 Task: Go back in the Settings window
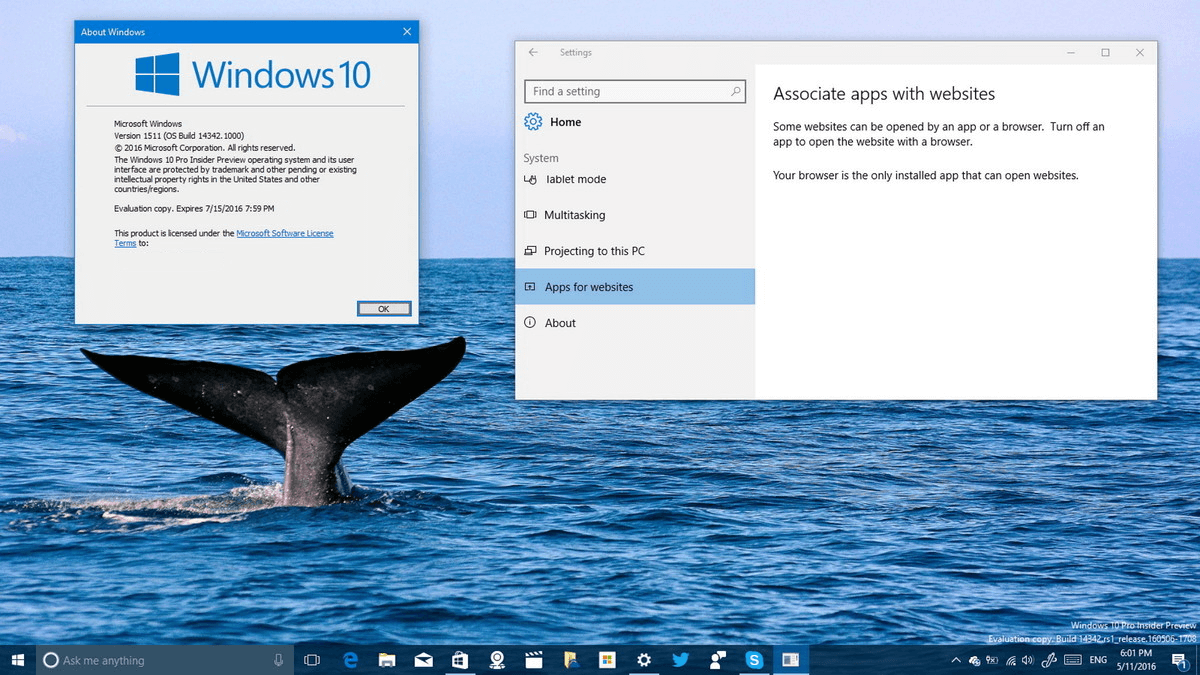point(533,52)
